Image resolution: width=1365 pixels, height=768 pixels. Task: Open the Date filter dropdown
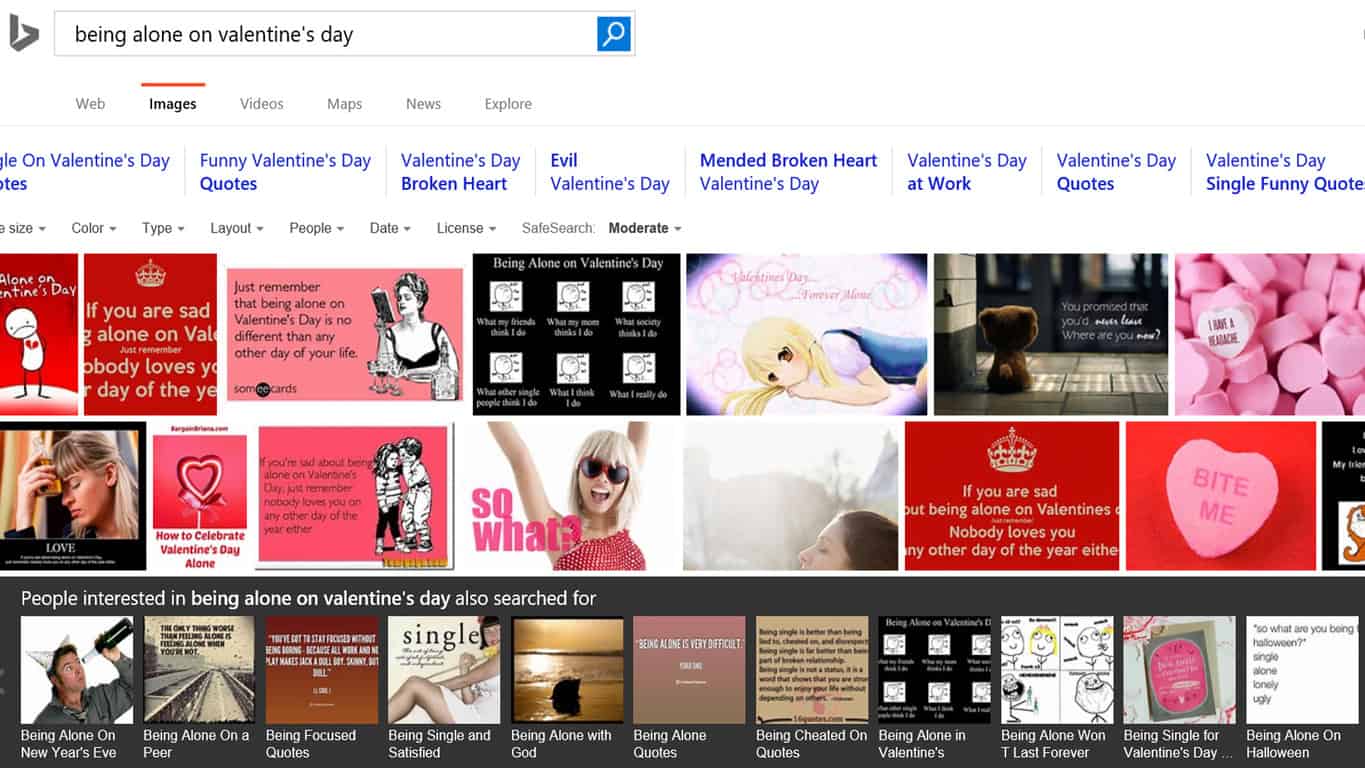coord(389,228)
